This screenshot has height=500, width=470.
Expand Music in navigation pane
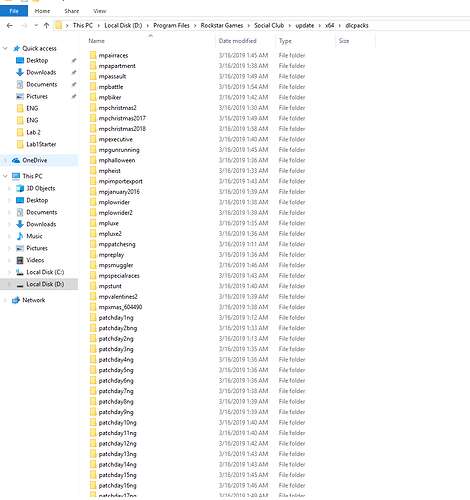coord(9,236)
